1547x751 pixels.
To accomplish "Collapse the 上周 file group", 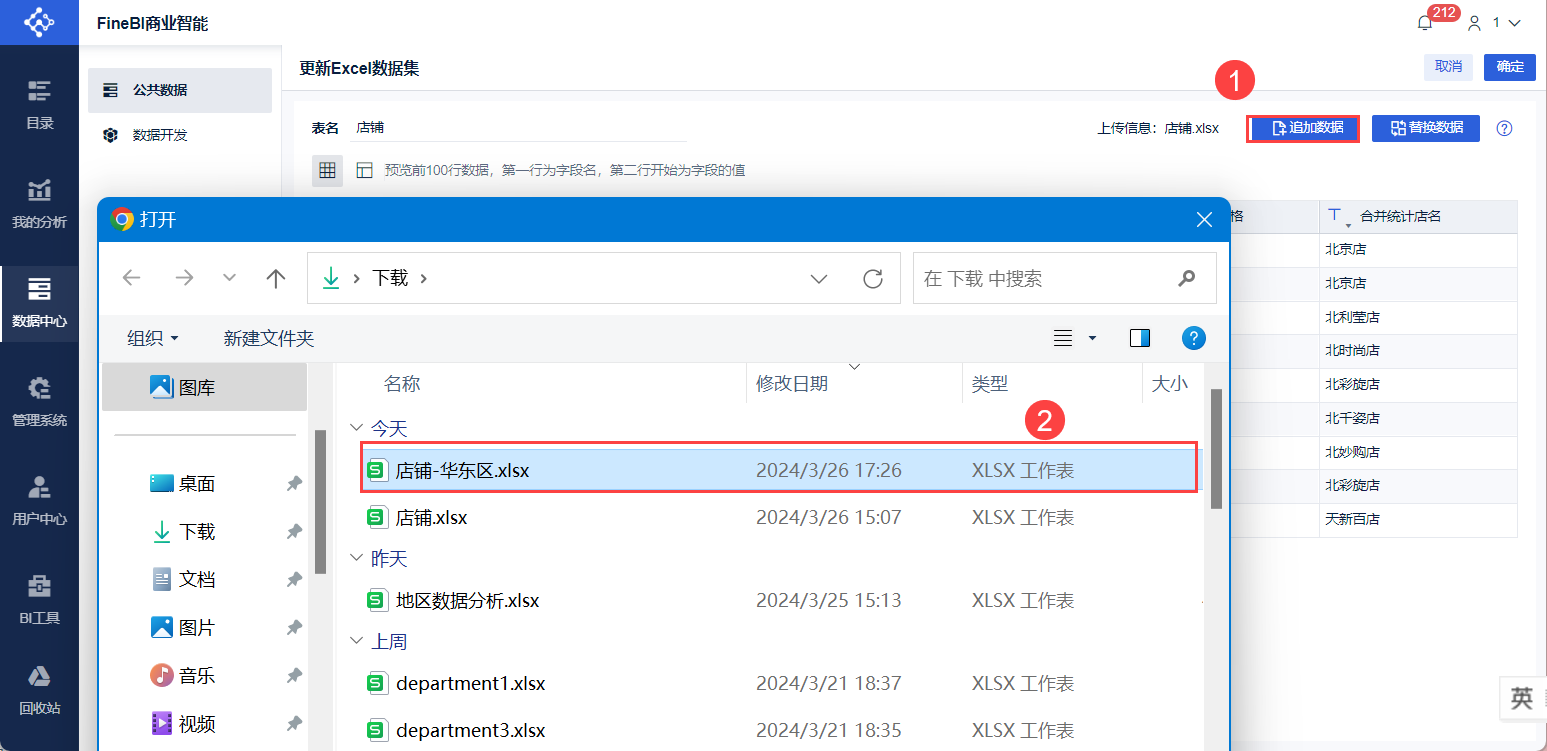I will [355, 642].
